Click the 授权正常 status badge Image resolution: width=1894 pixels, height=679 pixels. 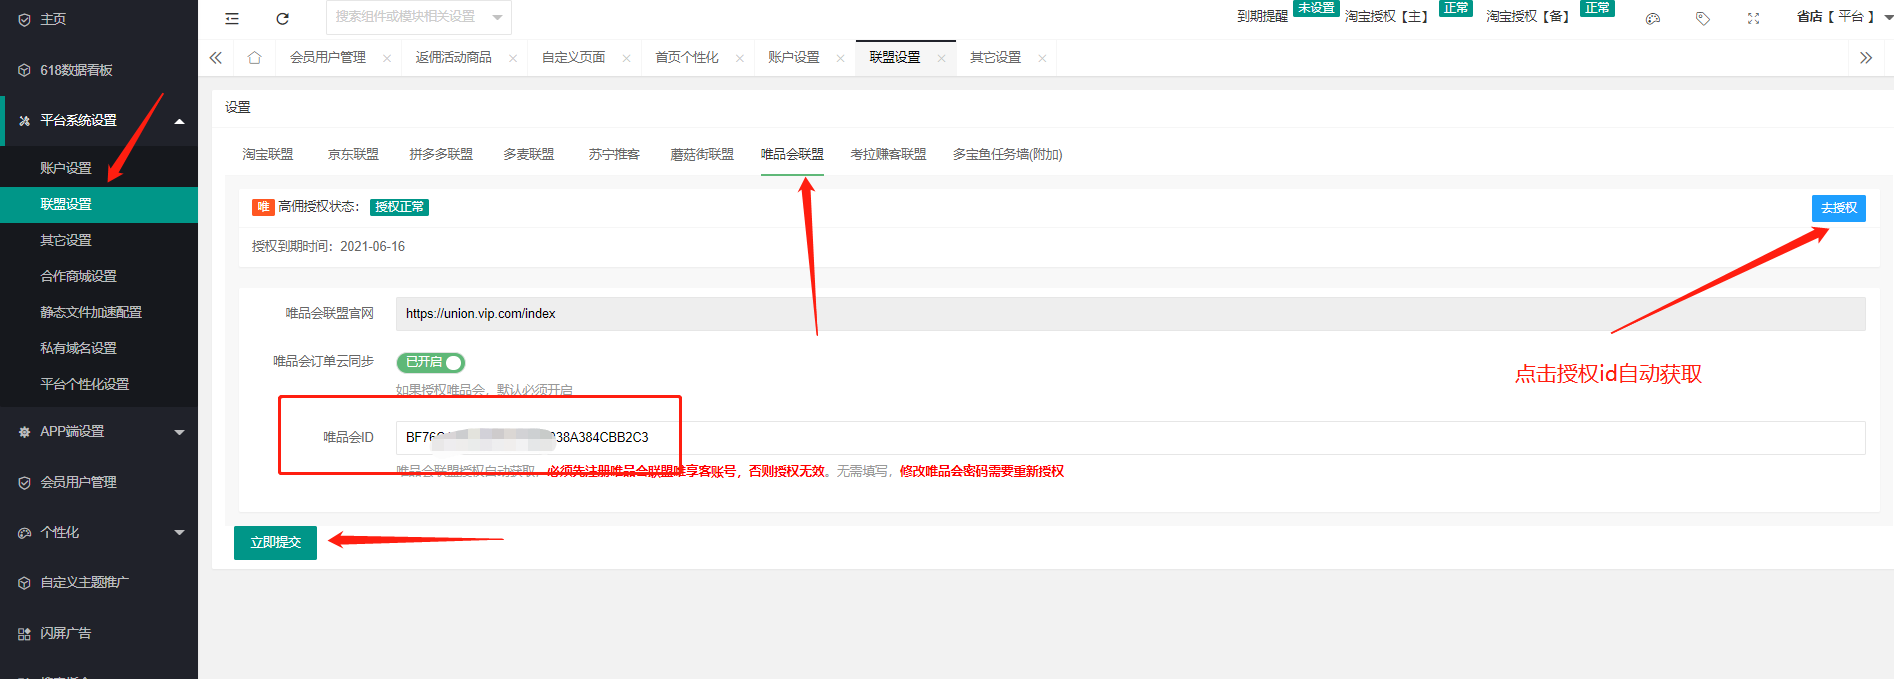(399, 207)
